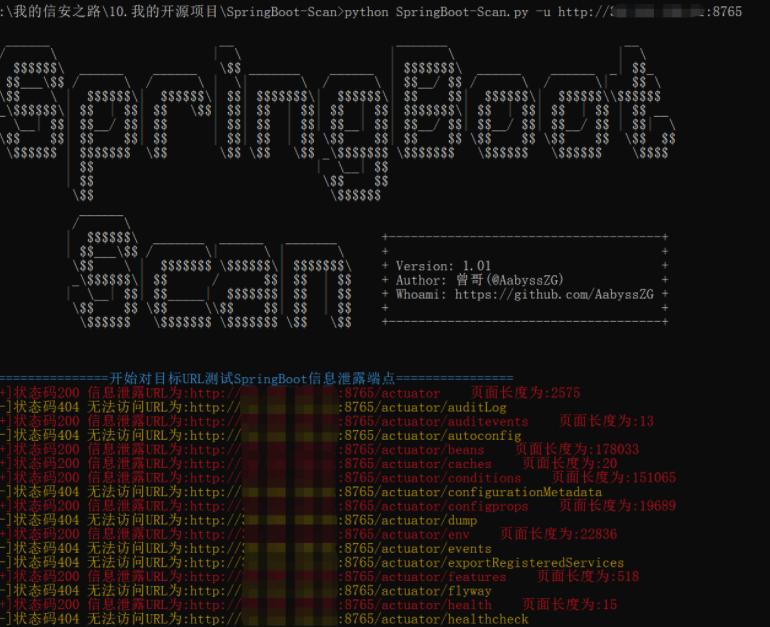This screenshot has width=770, height=627.
Task: Click the actuator/events 404 line
Action: pos(246,548)
